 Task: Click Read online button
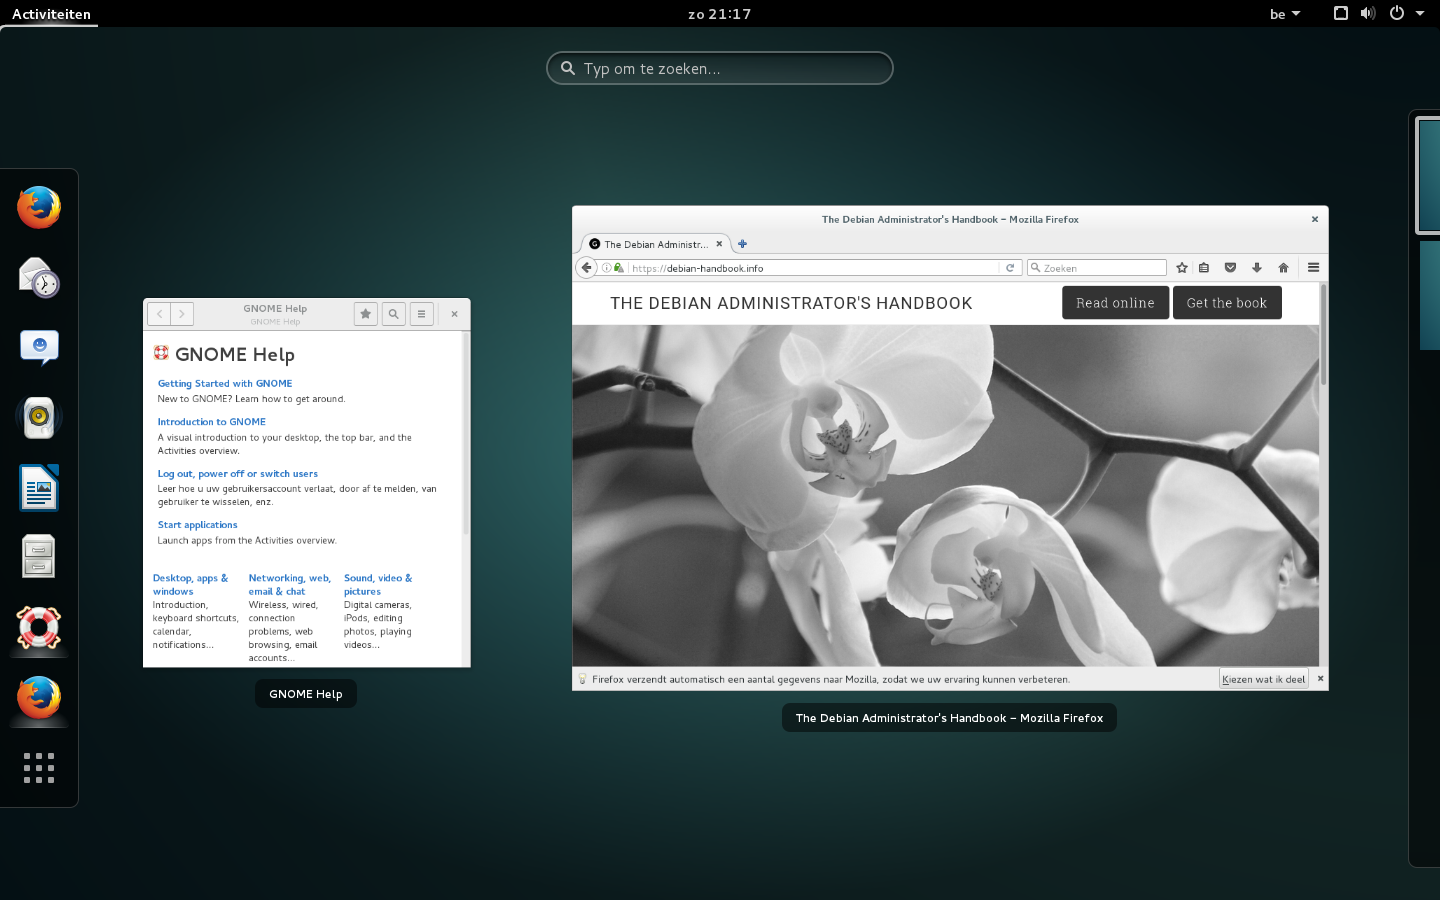tap(1115, 303)
